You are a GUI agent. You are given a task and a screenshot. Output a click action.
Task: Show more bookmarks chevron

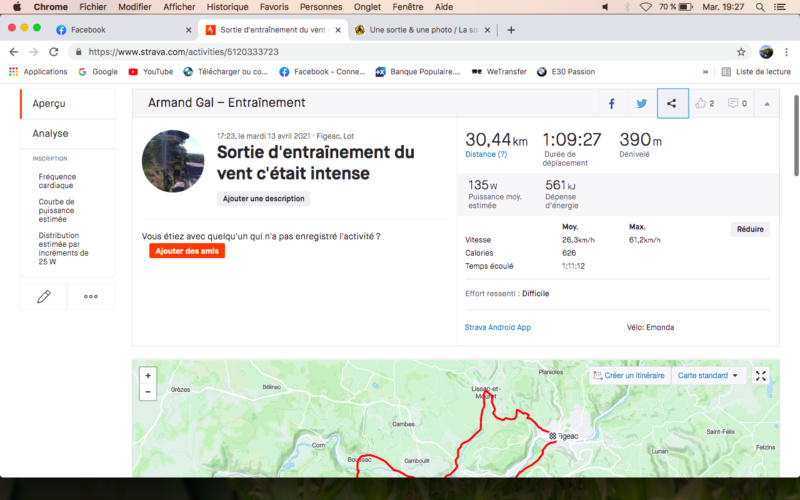point(705,72)
